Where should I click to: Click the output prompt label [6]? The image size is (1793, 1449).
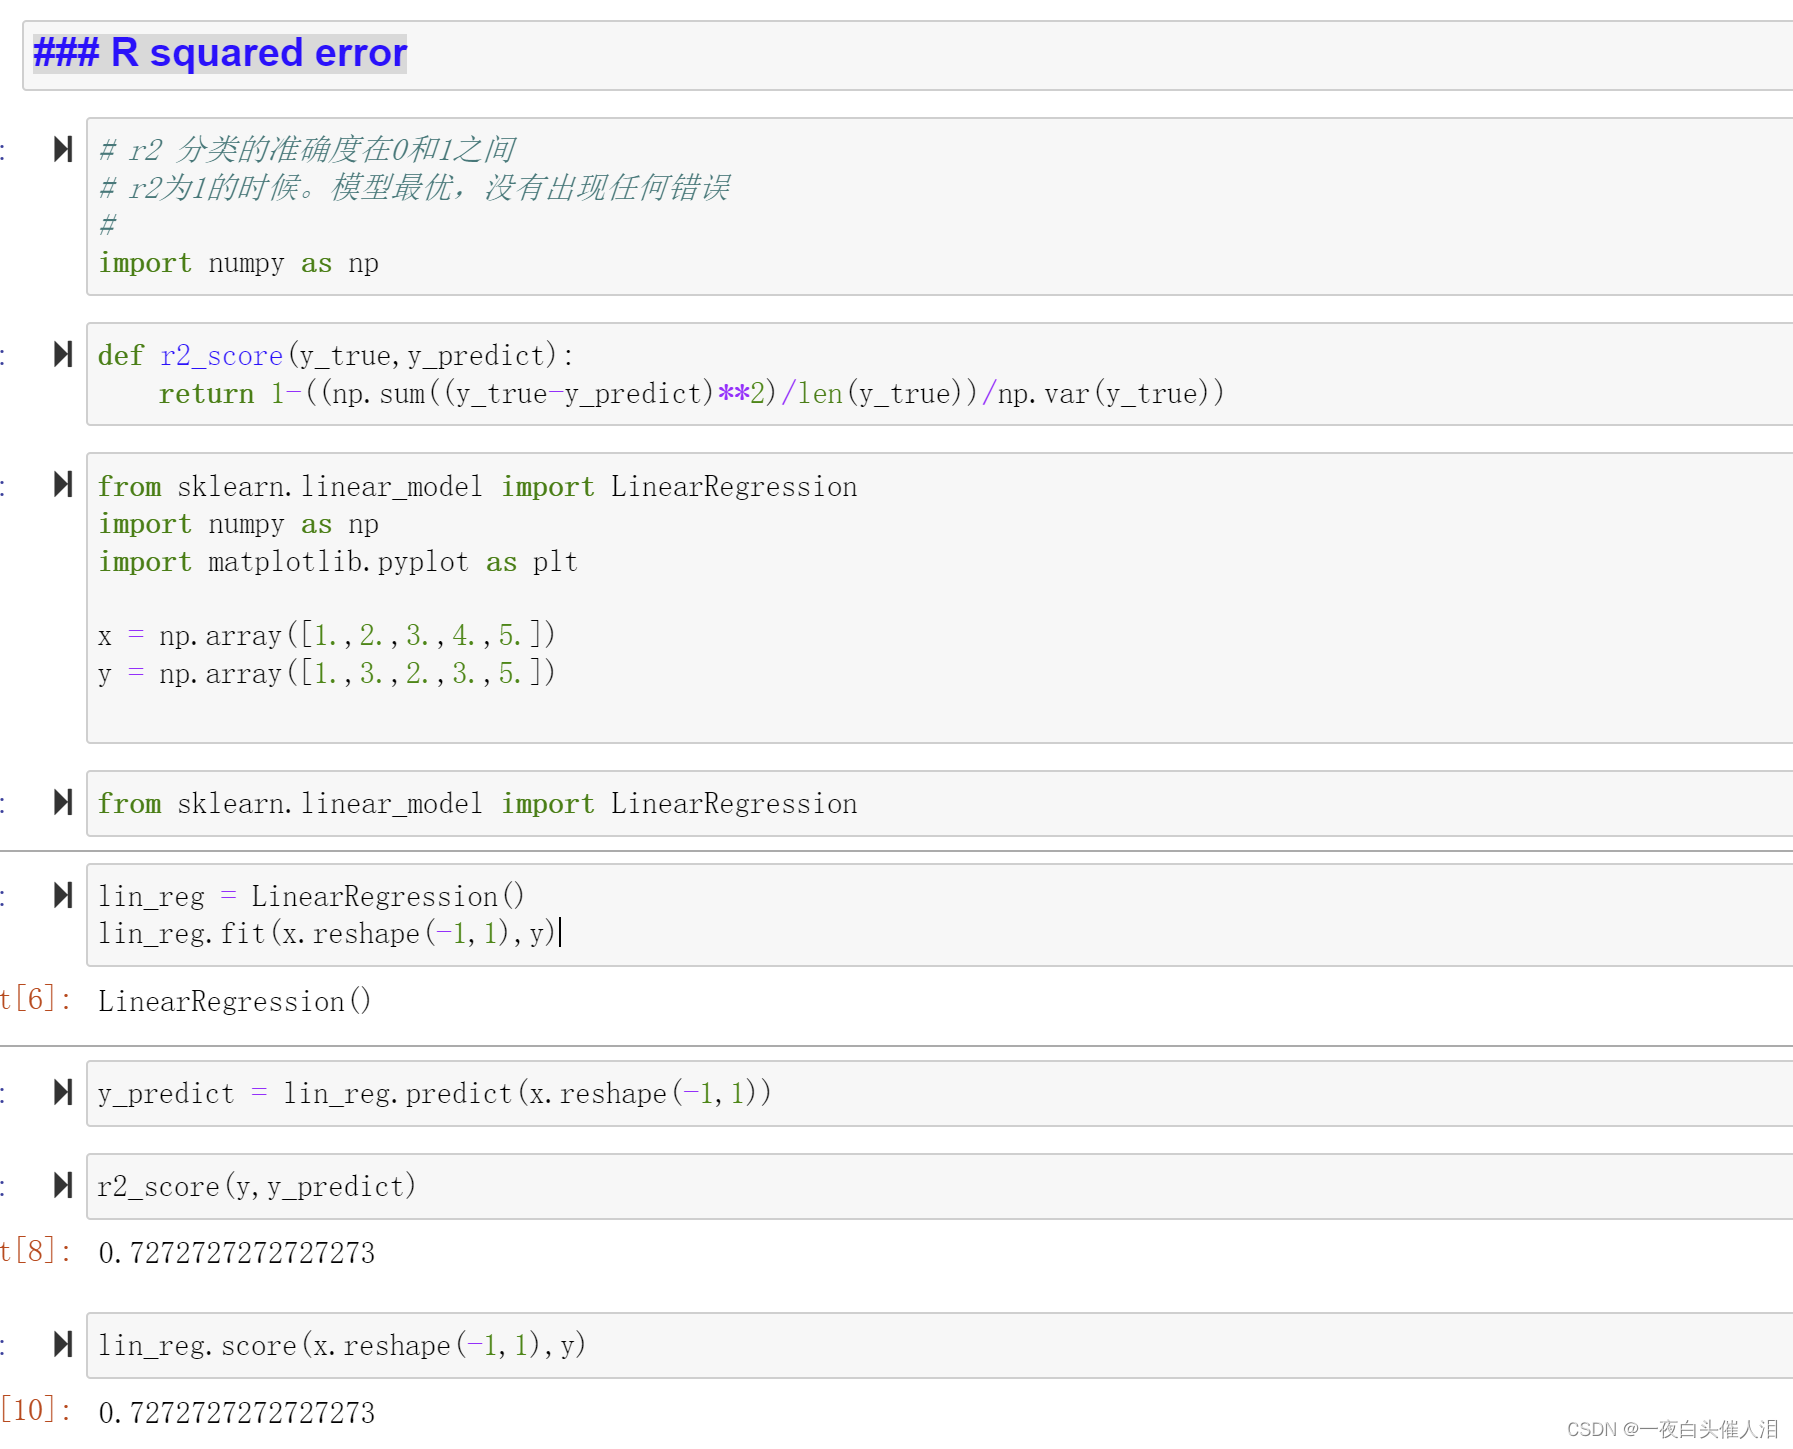(36, 999)
